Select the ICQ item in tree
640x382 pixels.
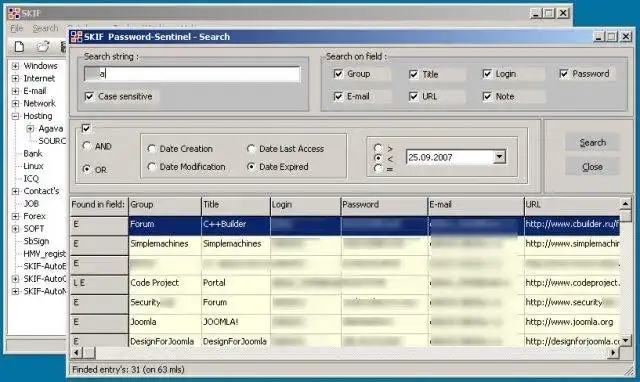31,179
